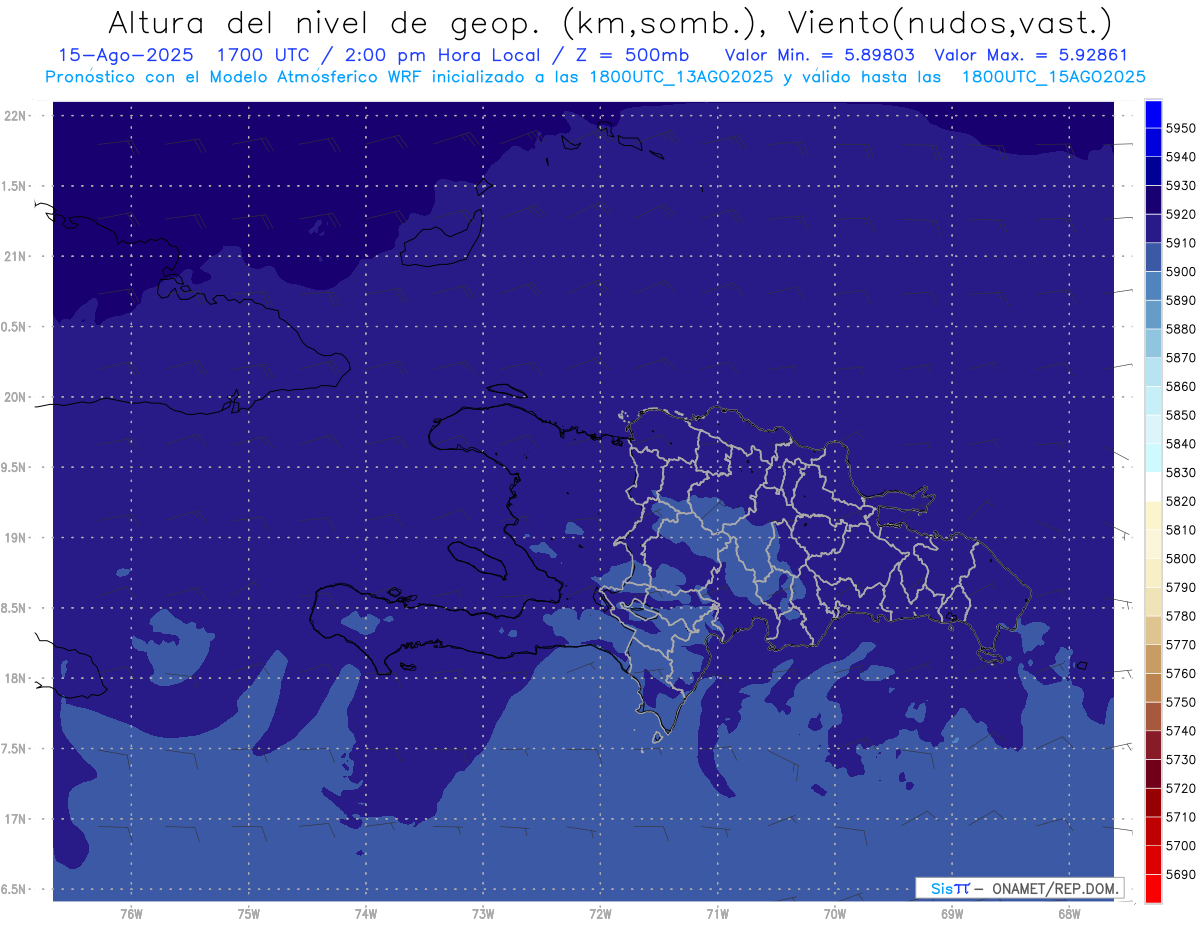Click the '5950' colorbar value

point(1180,128)
